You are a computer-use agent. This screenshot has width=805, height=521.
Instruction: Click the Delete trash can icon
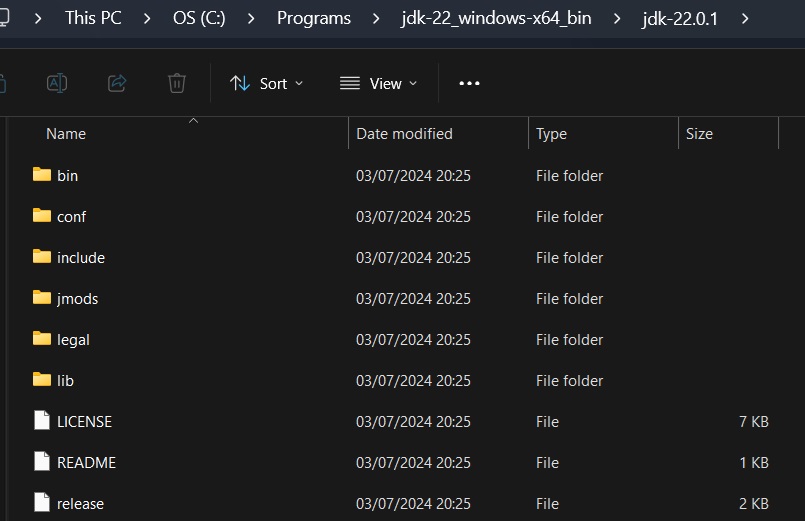pos(177,83)
